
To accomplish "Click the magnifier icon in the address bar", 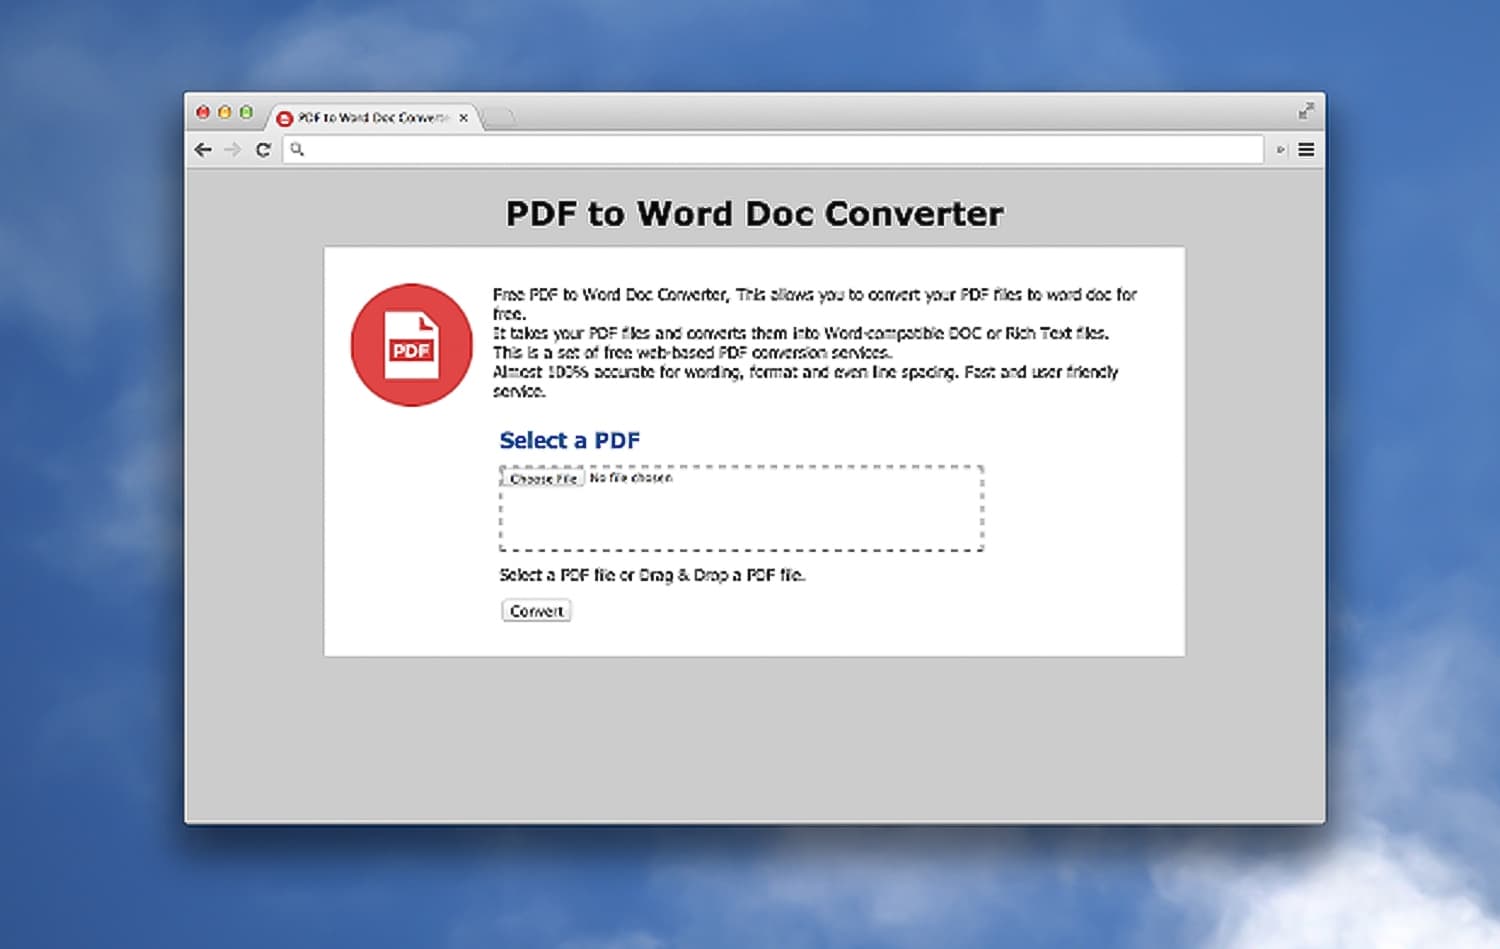I will [x=295, y=149].
